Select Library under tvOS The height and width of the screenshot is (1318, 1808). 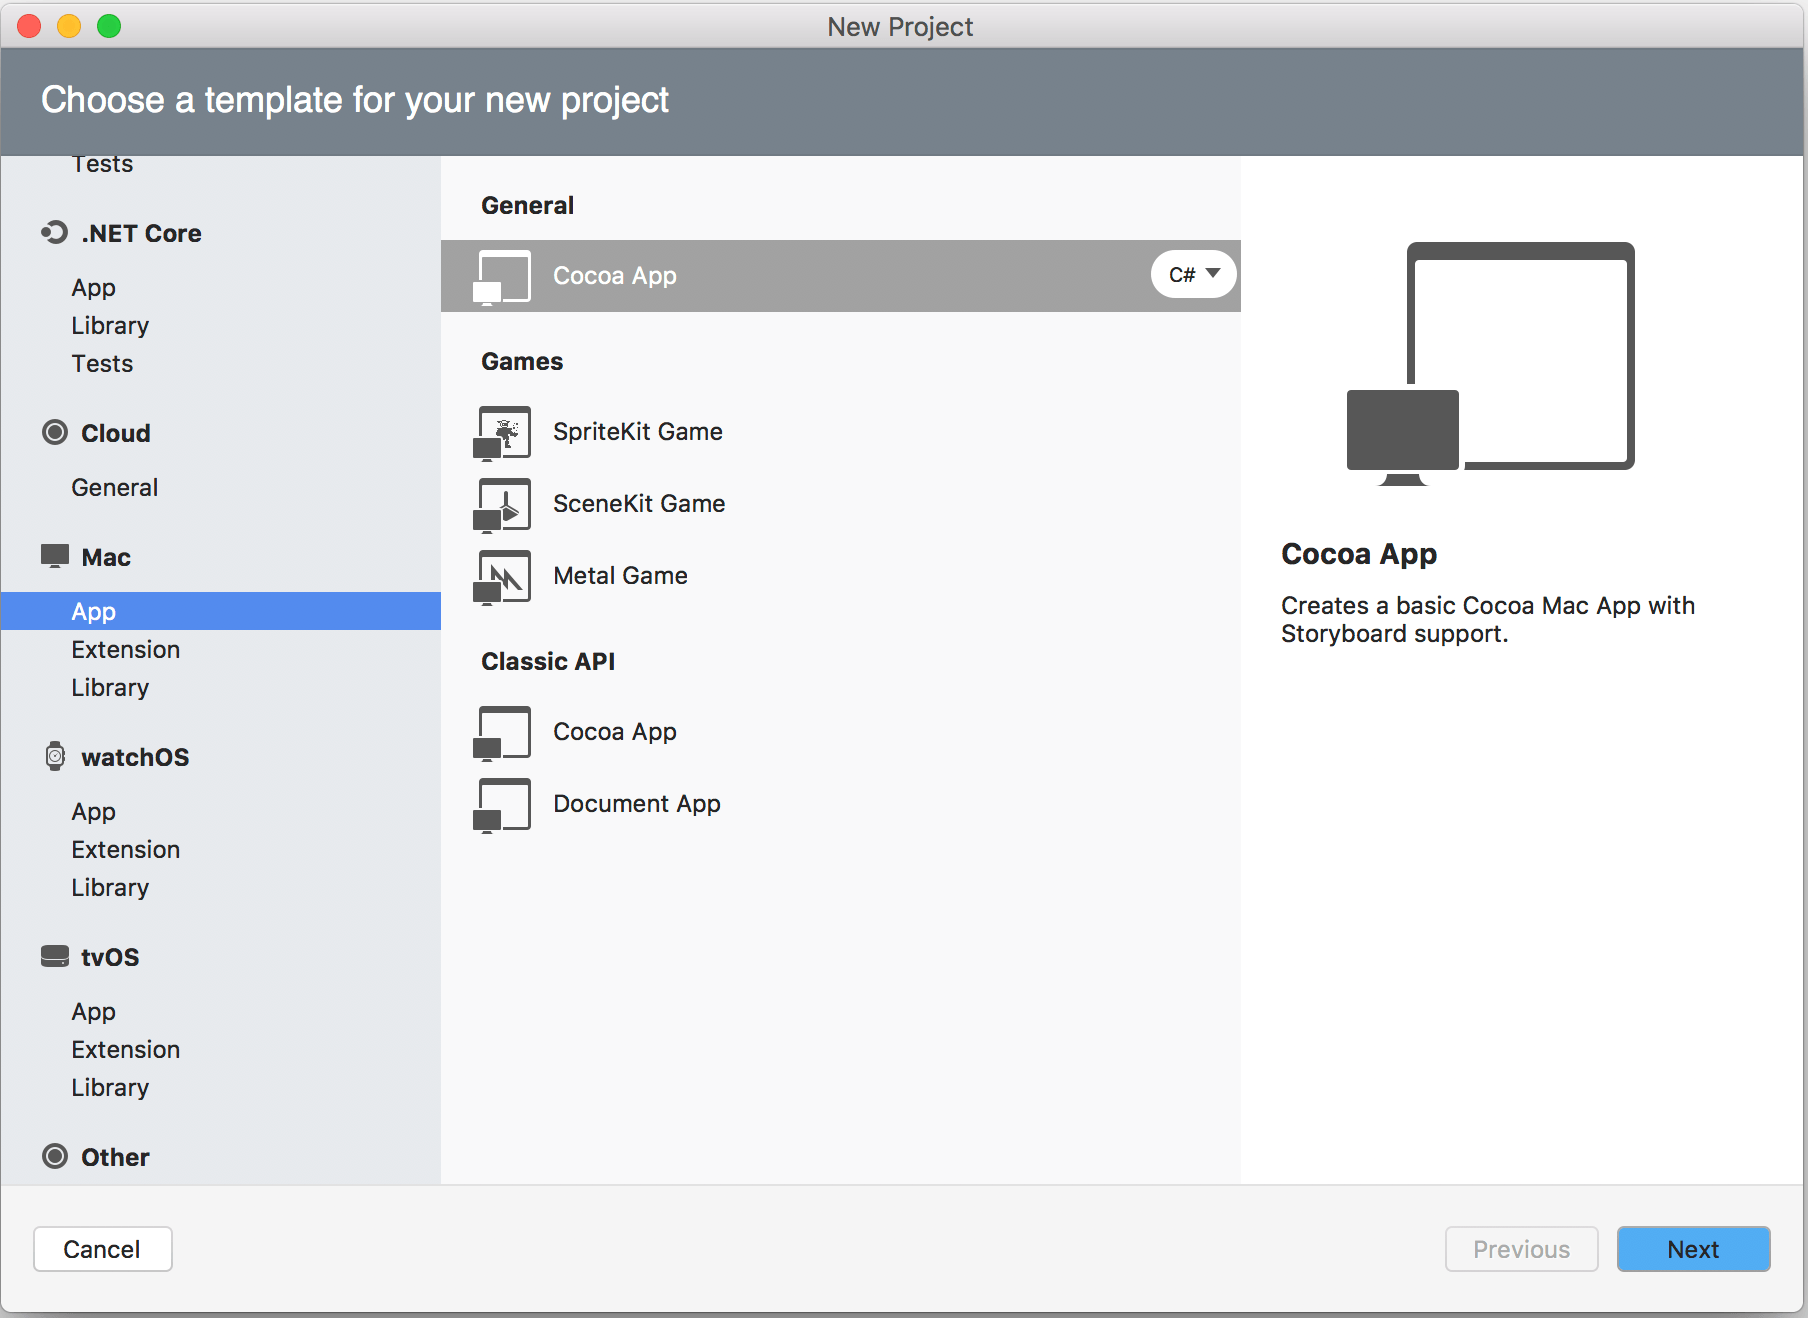coord(221,1088)
